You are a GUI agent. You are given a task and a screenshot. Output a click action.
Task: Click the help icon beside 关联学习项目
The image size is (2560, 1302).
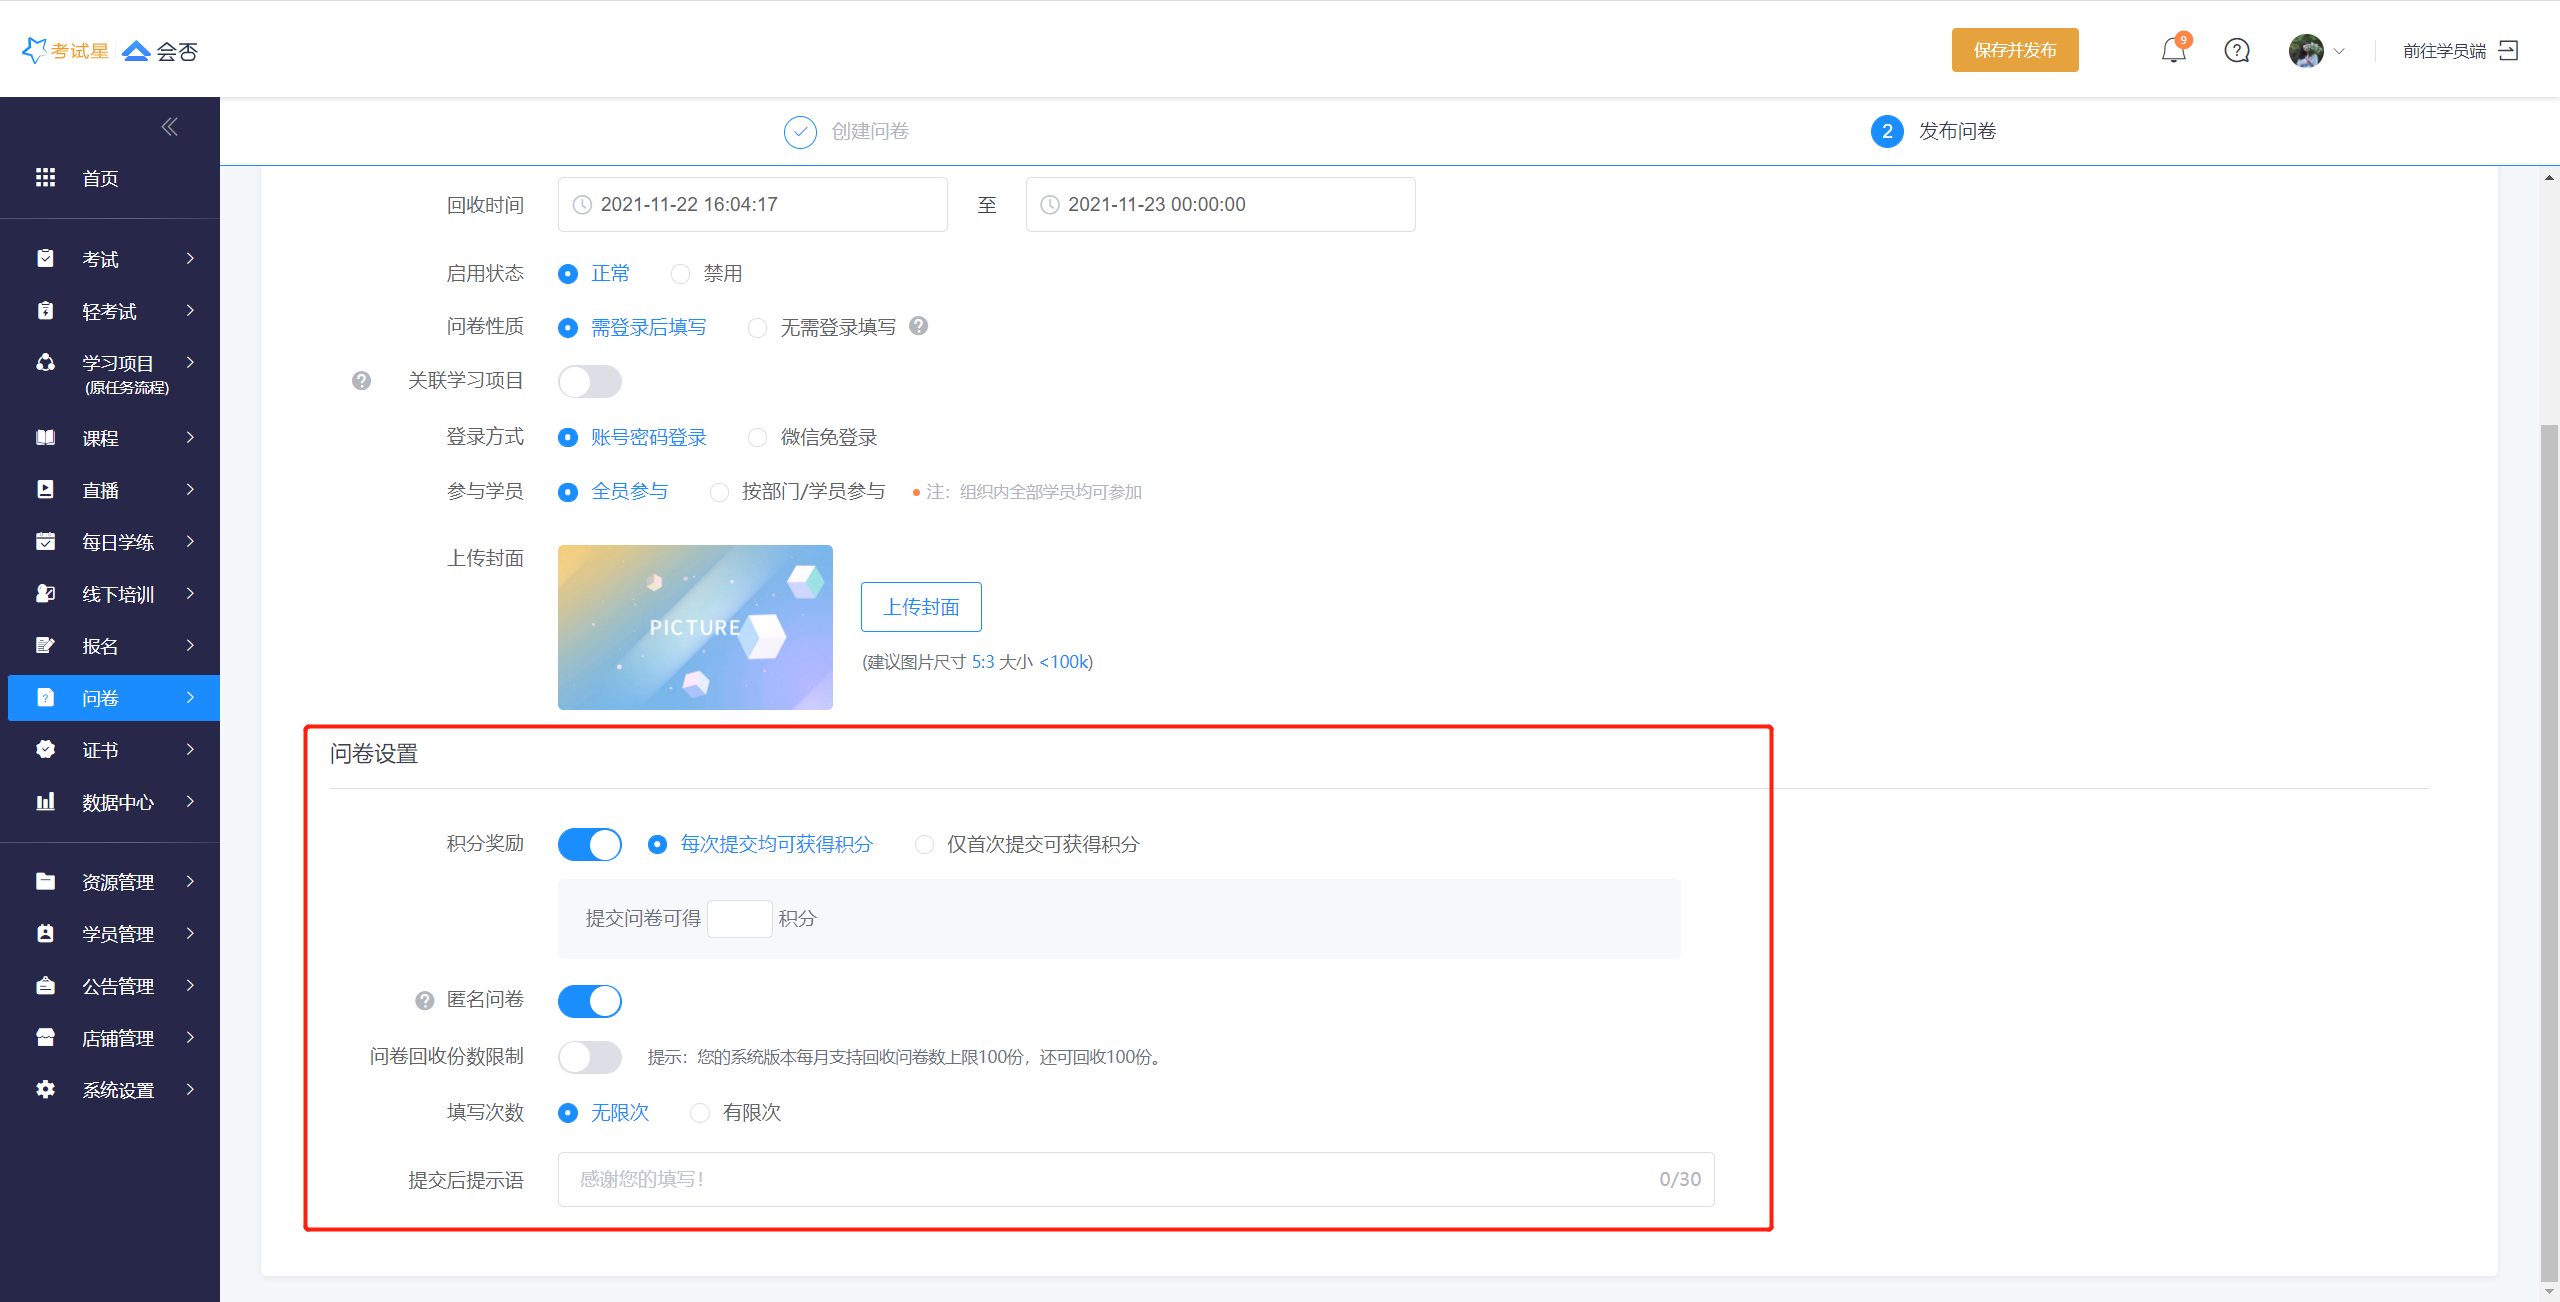[x=362, y=381]
